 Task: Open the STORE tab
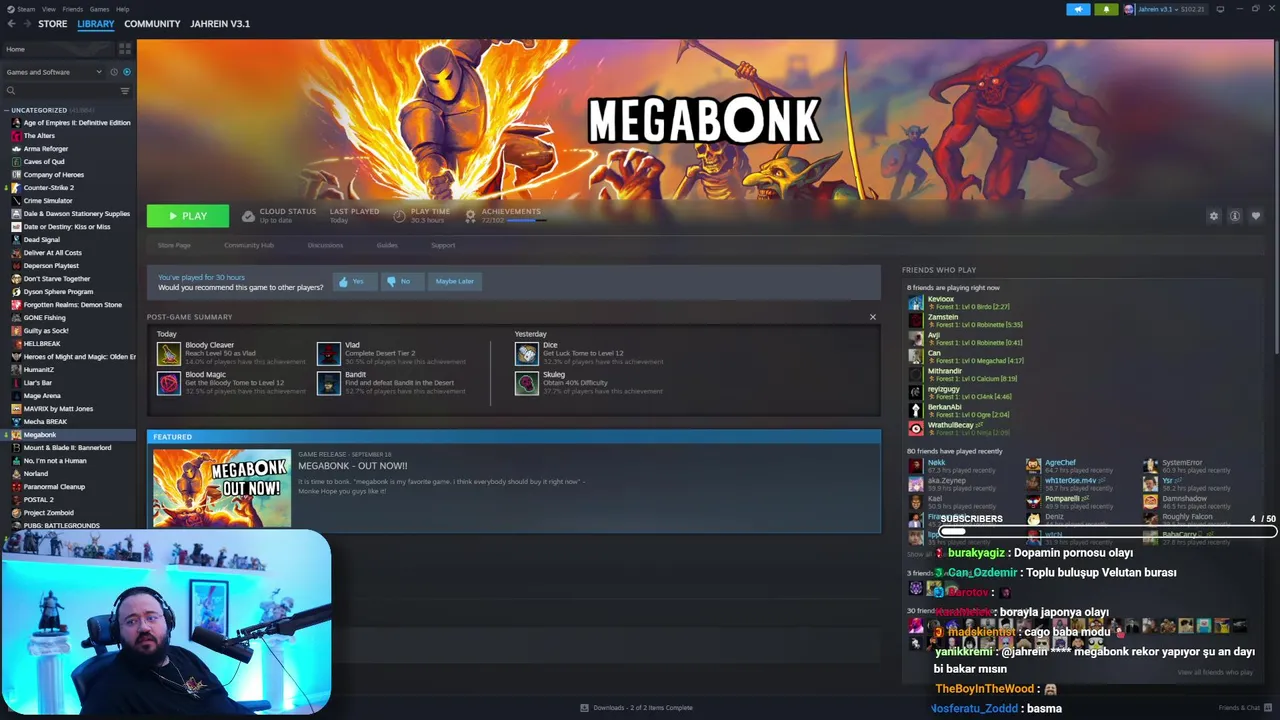(52, 24)
